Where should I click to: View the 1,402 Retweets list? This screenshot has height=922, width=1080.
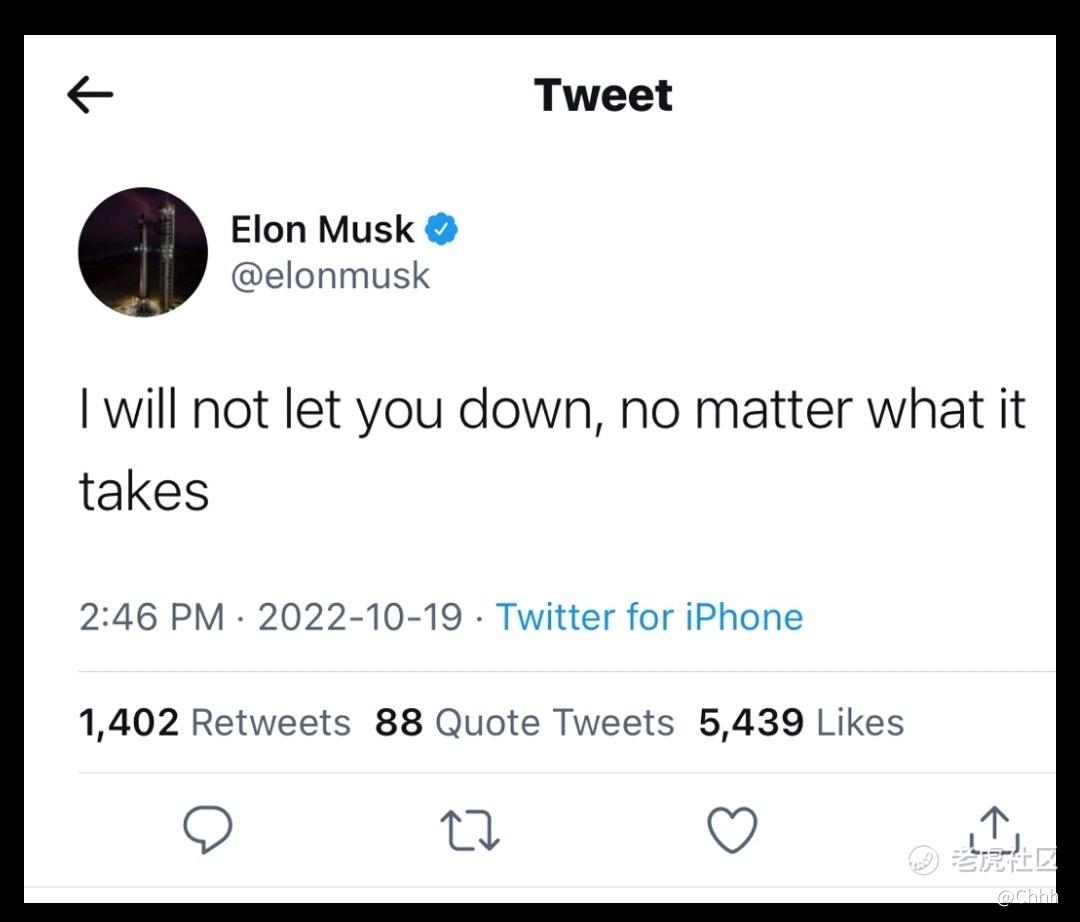tap(214, 722)
